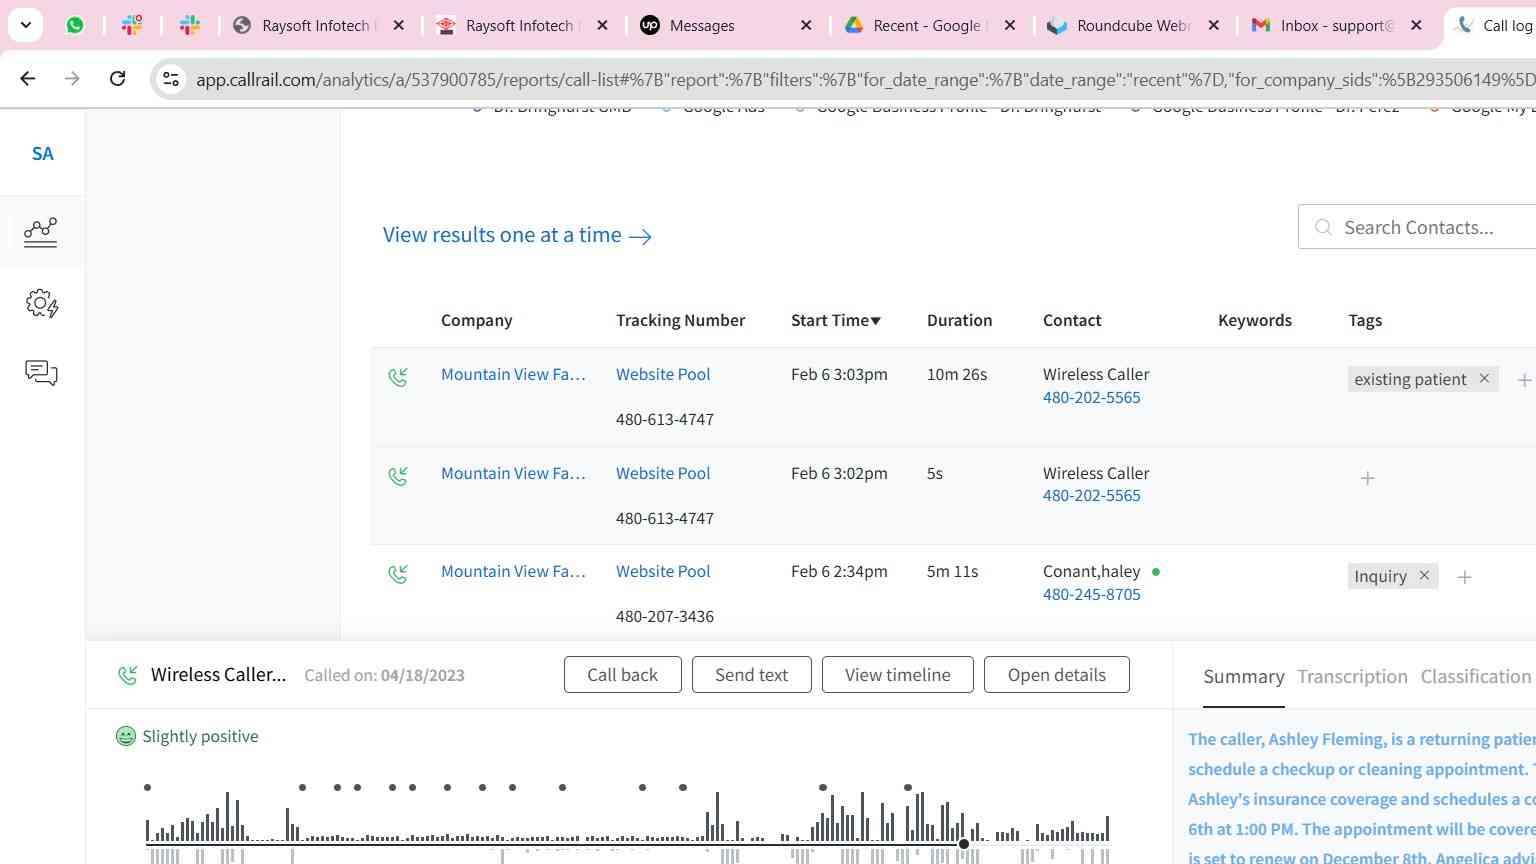Click the Duration column header
This screenshot has width=1536, height=864.
(x=959, y=320)
